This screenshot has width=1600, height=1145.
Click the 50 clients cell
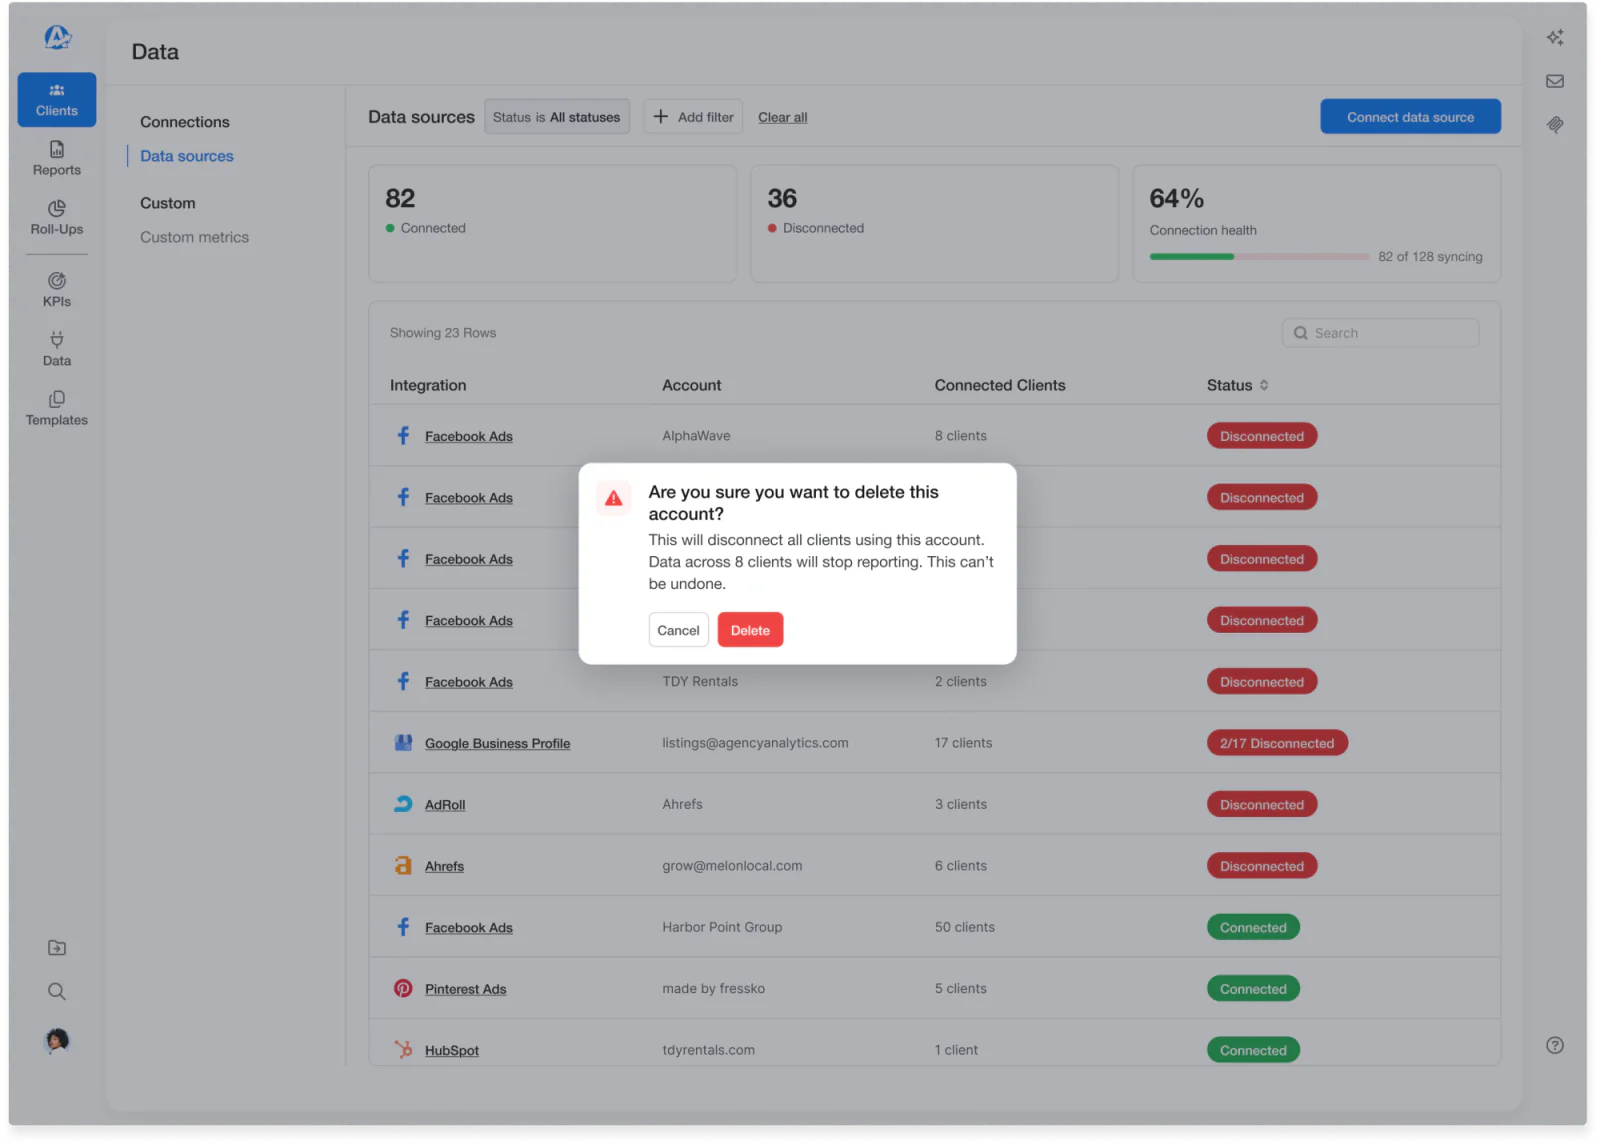[x=965, y=927]
